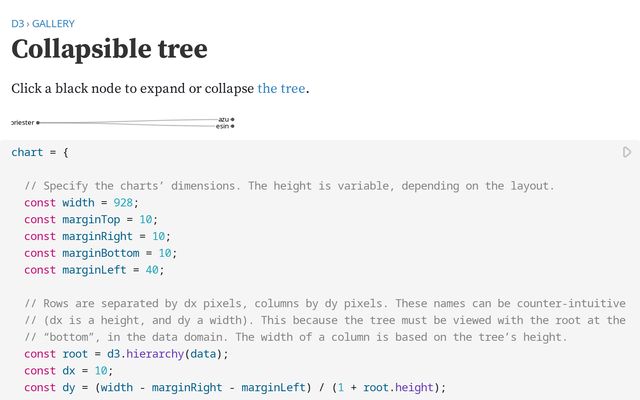Open the D3 breadcrumb link
The width and height of the screenshot is (640, 400).
17,23
